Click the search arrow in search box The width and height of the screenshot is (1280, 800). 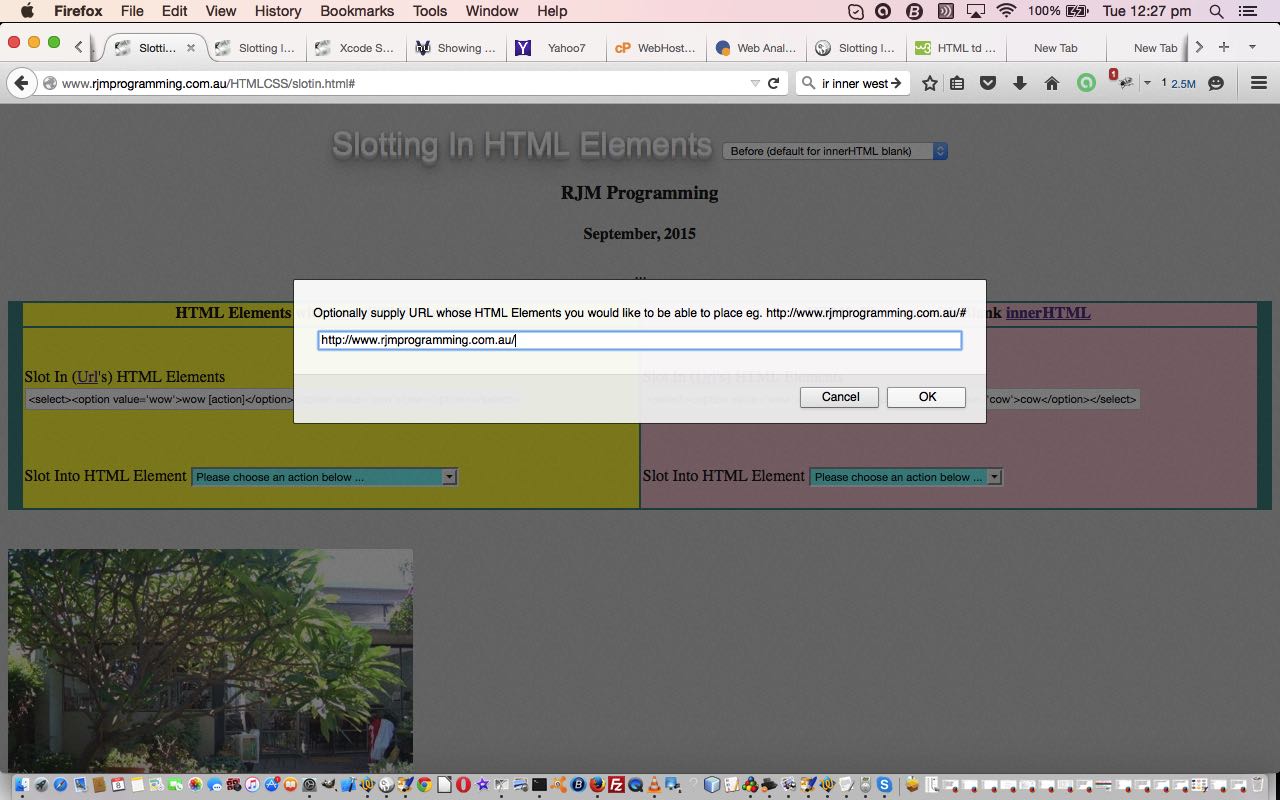(895, 84)
